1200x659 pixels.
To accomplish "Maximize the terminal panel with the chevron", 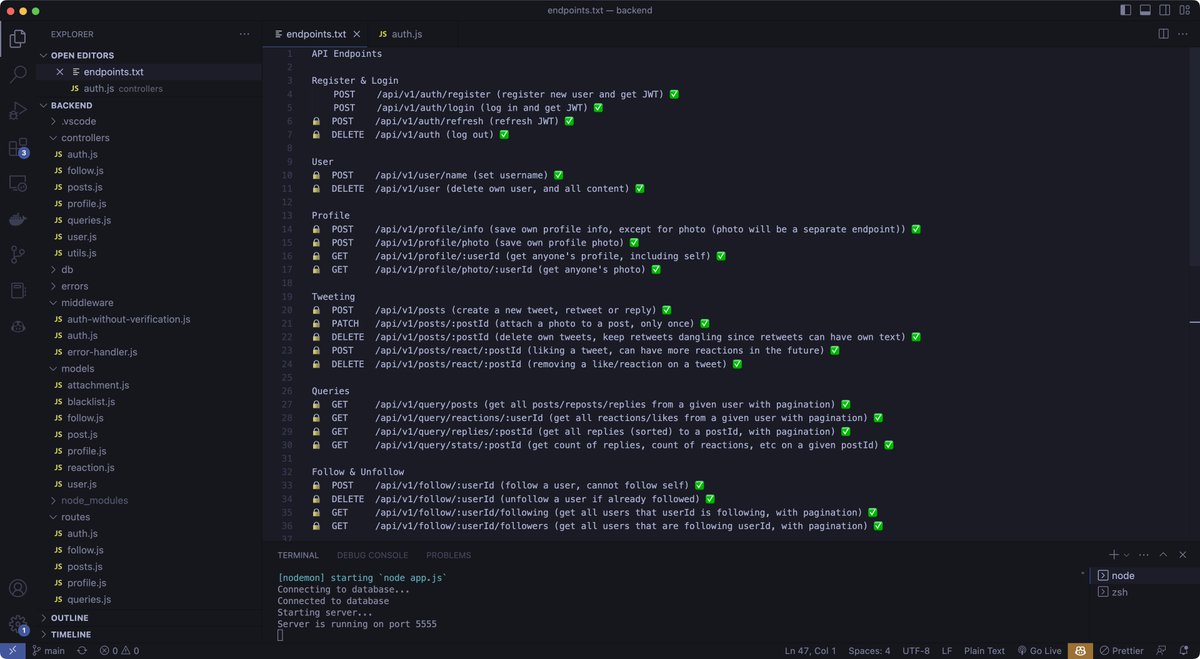I will [1163, 554].
